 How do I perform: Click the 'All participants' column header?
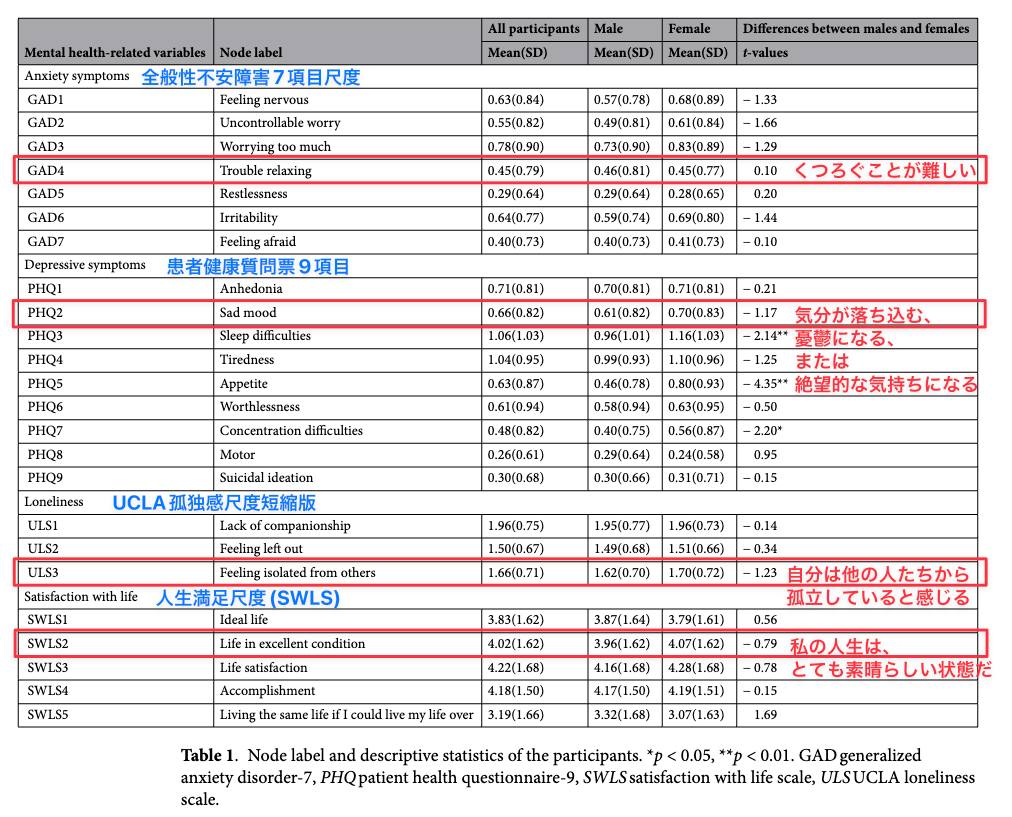tap(534, 28)
